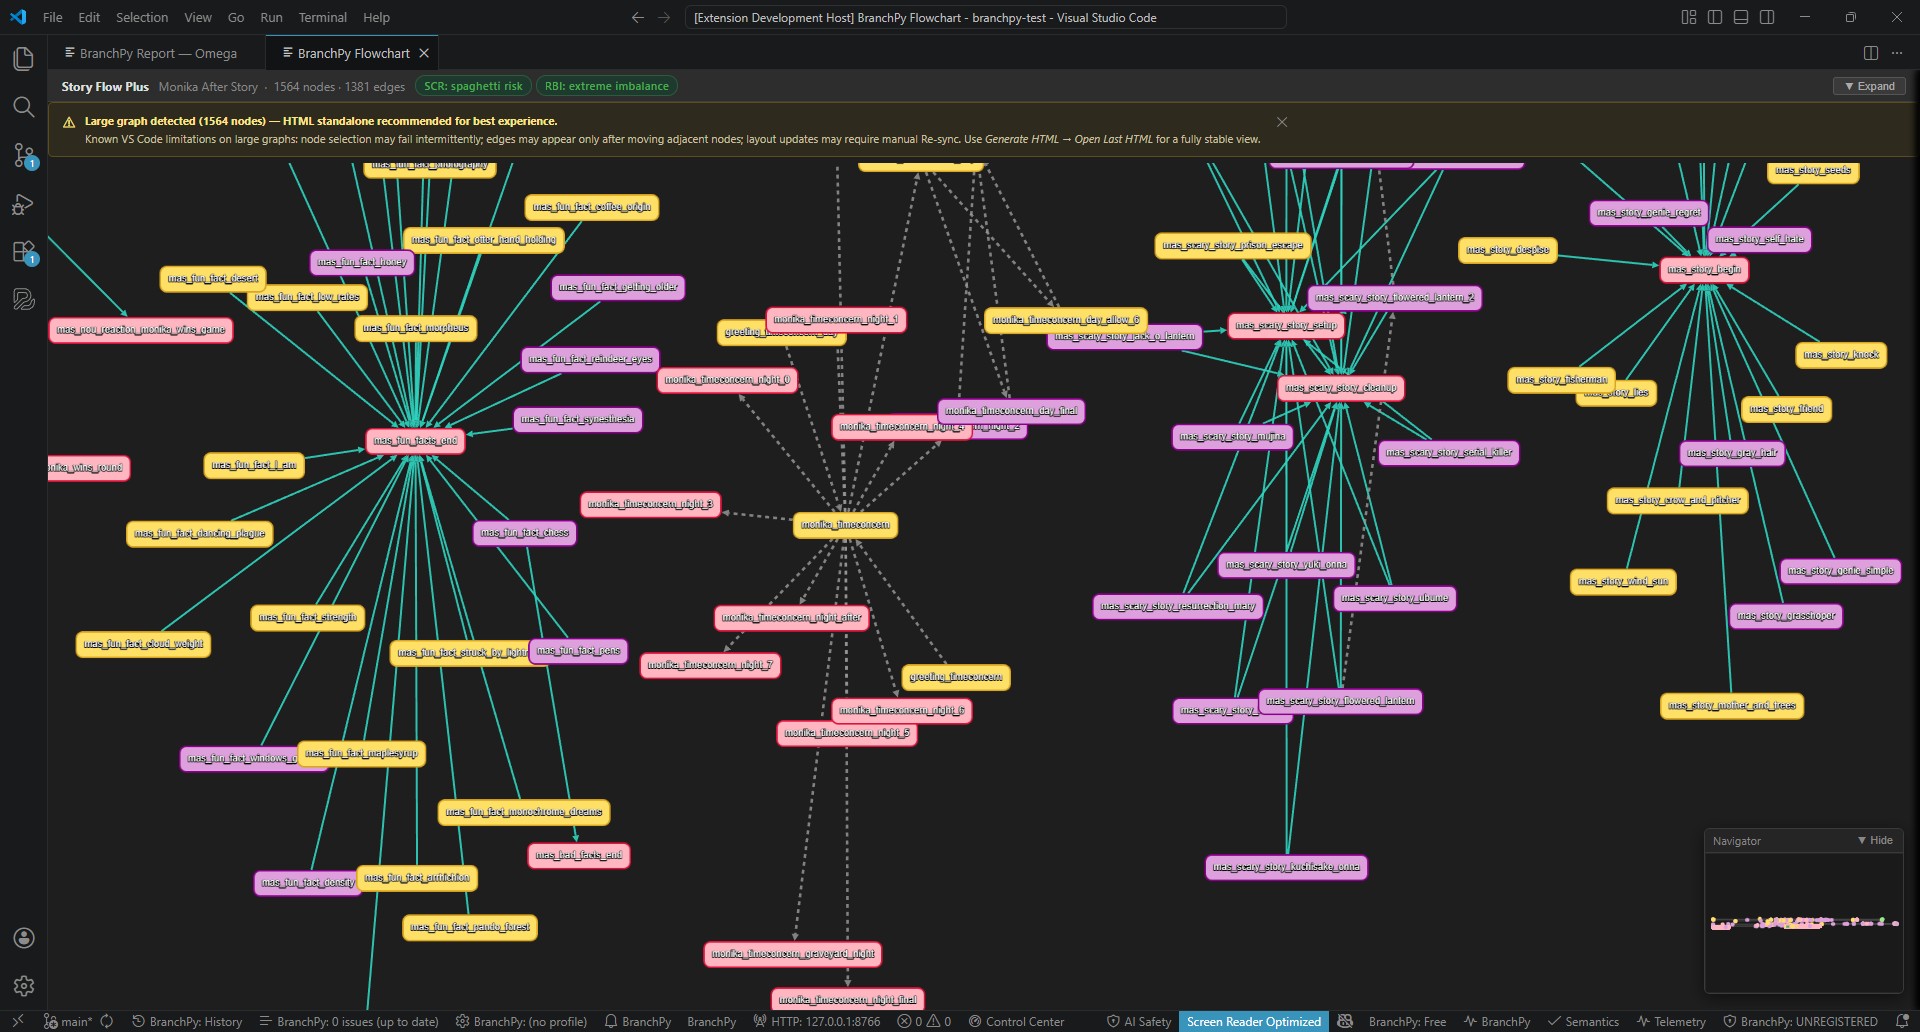Open the Run and Debug panel
1920x1032 pixels.
click(x=23, y=203)
